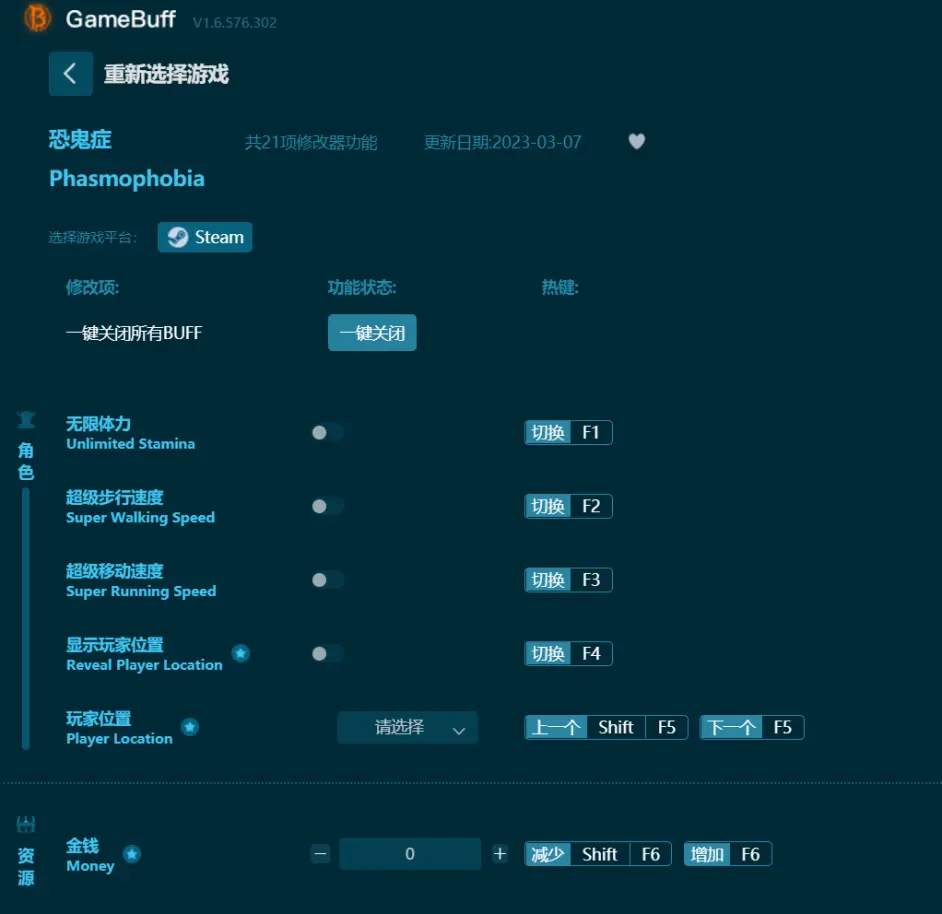The height and width of the screenshot is (914, 942).
Task: Click the Super Running Speed label
Action: pos(141,591)
